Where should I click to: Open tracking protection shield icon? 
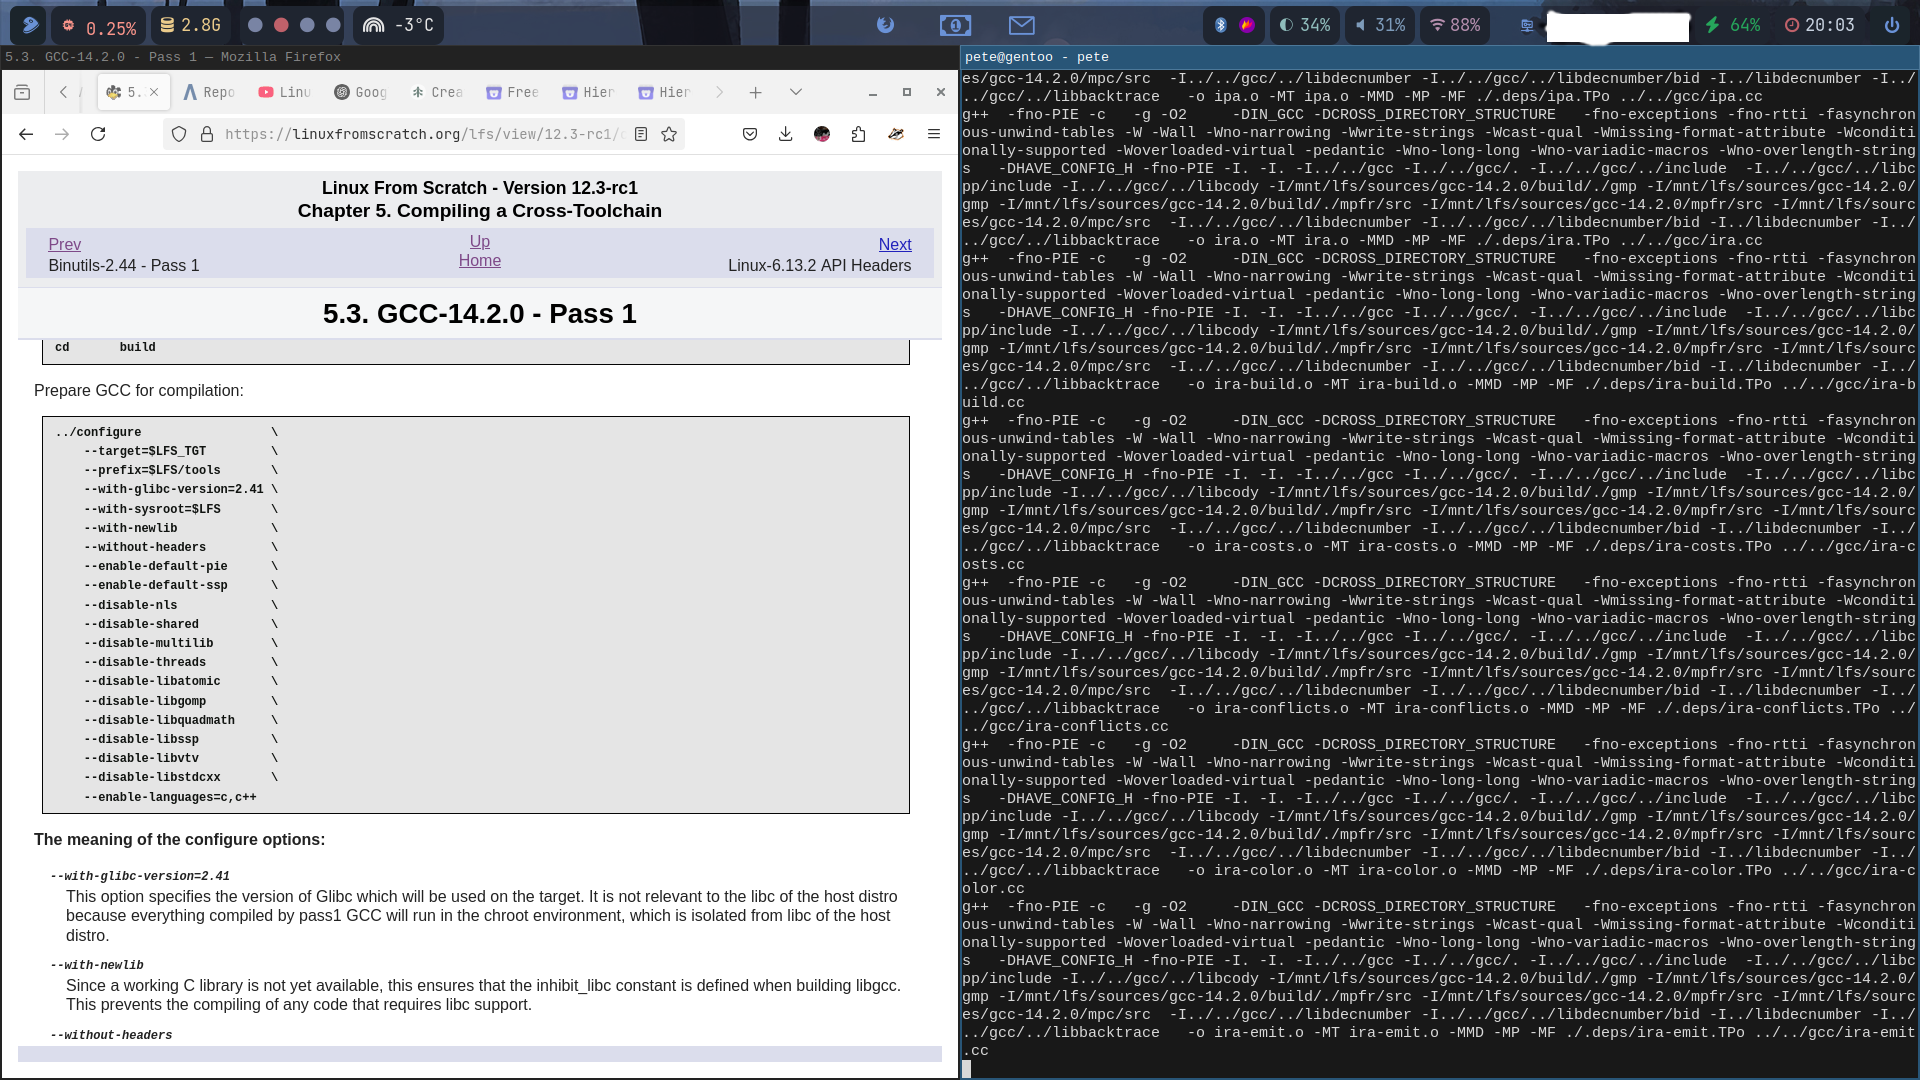pos(179,134)
